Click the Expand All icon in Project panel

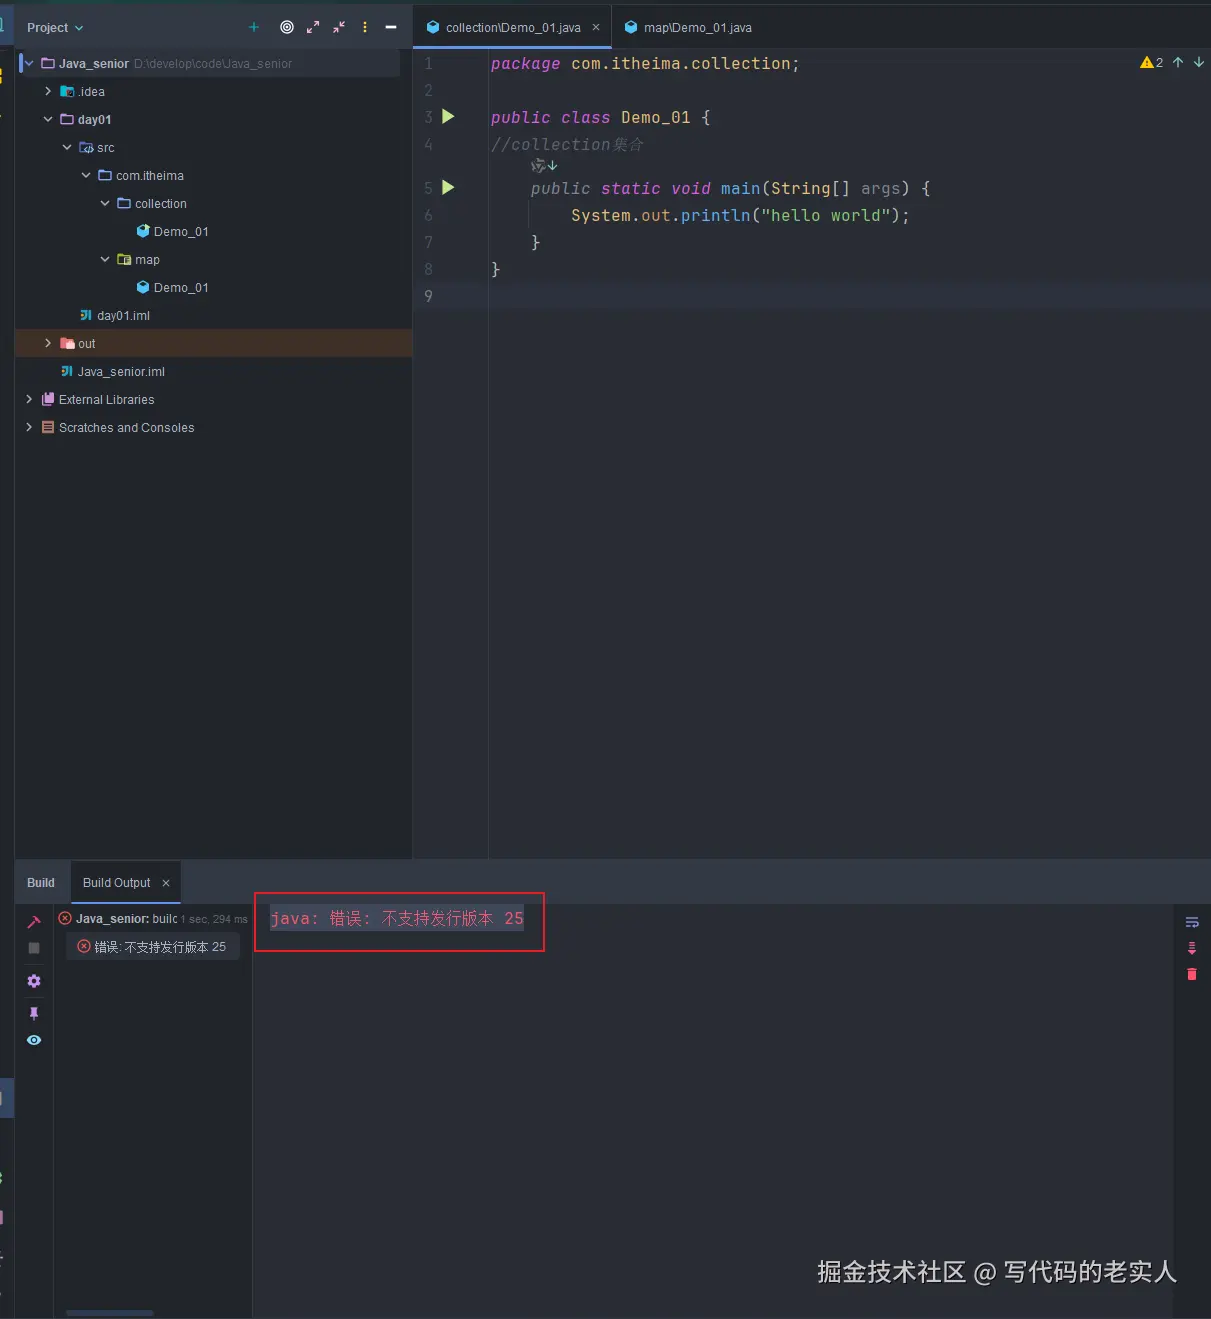313,27
